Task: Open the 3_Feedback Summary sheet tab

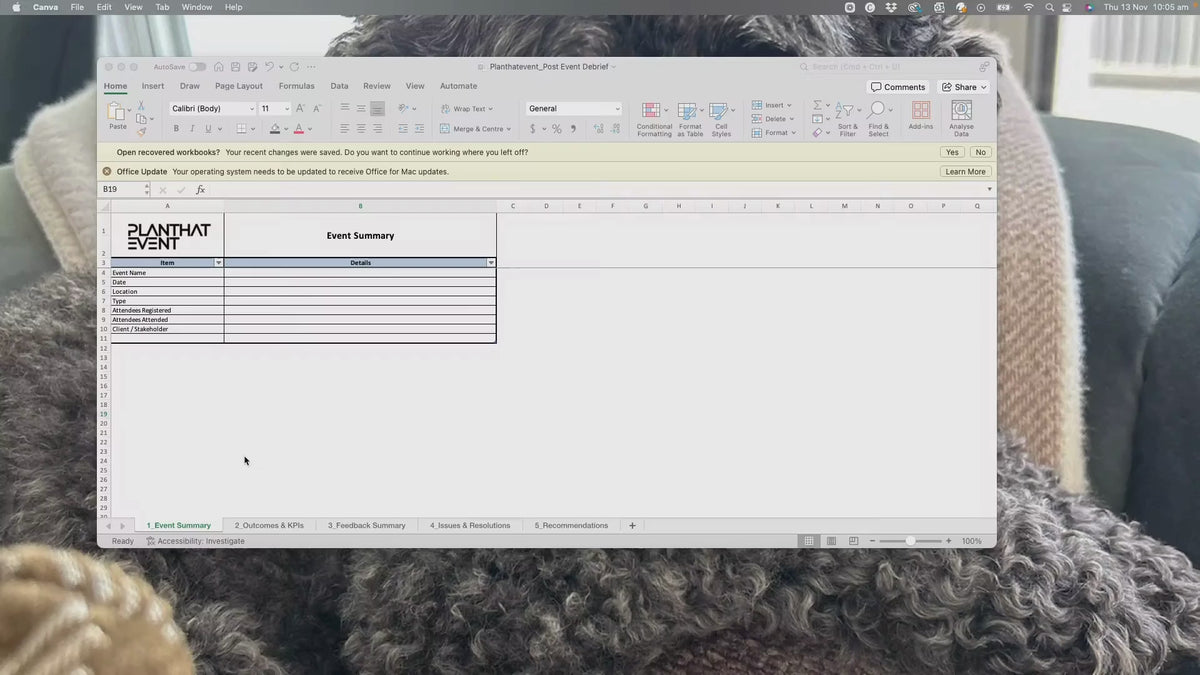Action: [367, 525]
